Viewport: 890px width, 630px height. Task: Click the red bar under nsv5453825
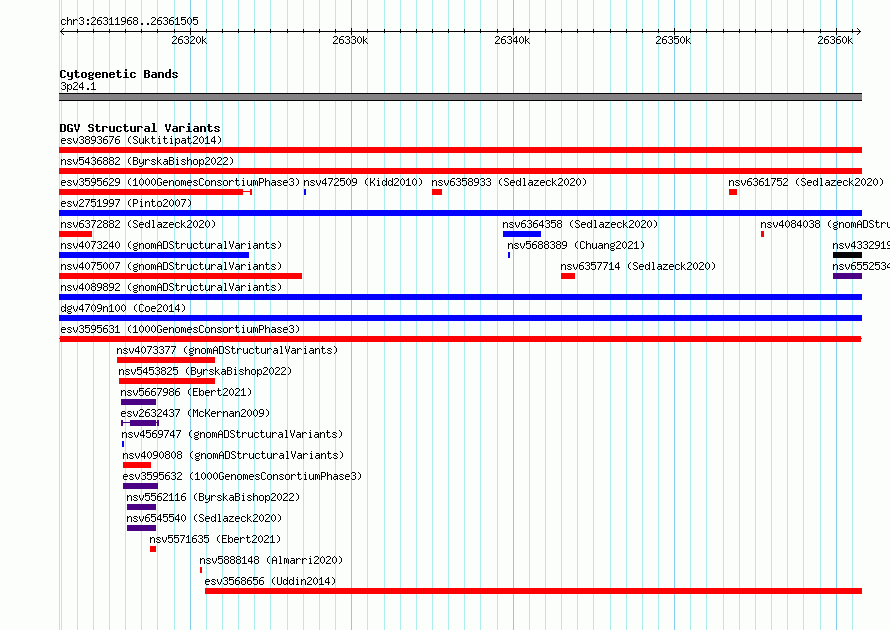click(167, 381)
